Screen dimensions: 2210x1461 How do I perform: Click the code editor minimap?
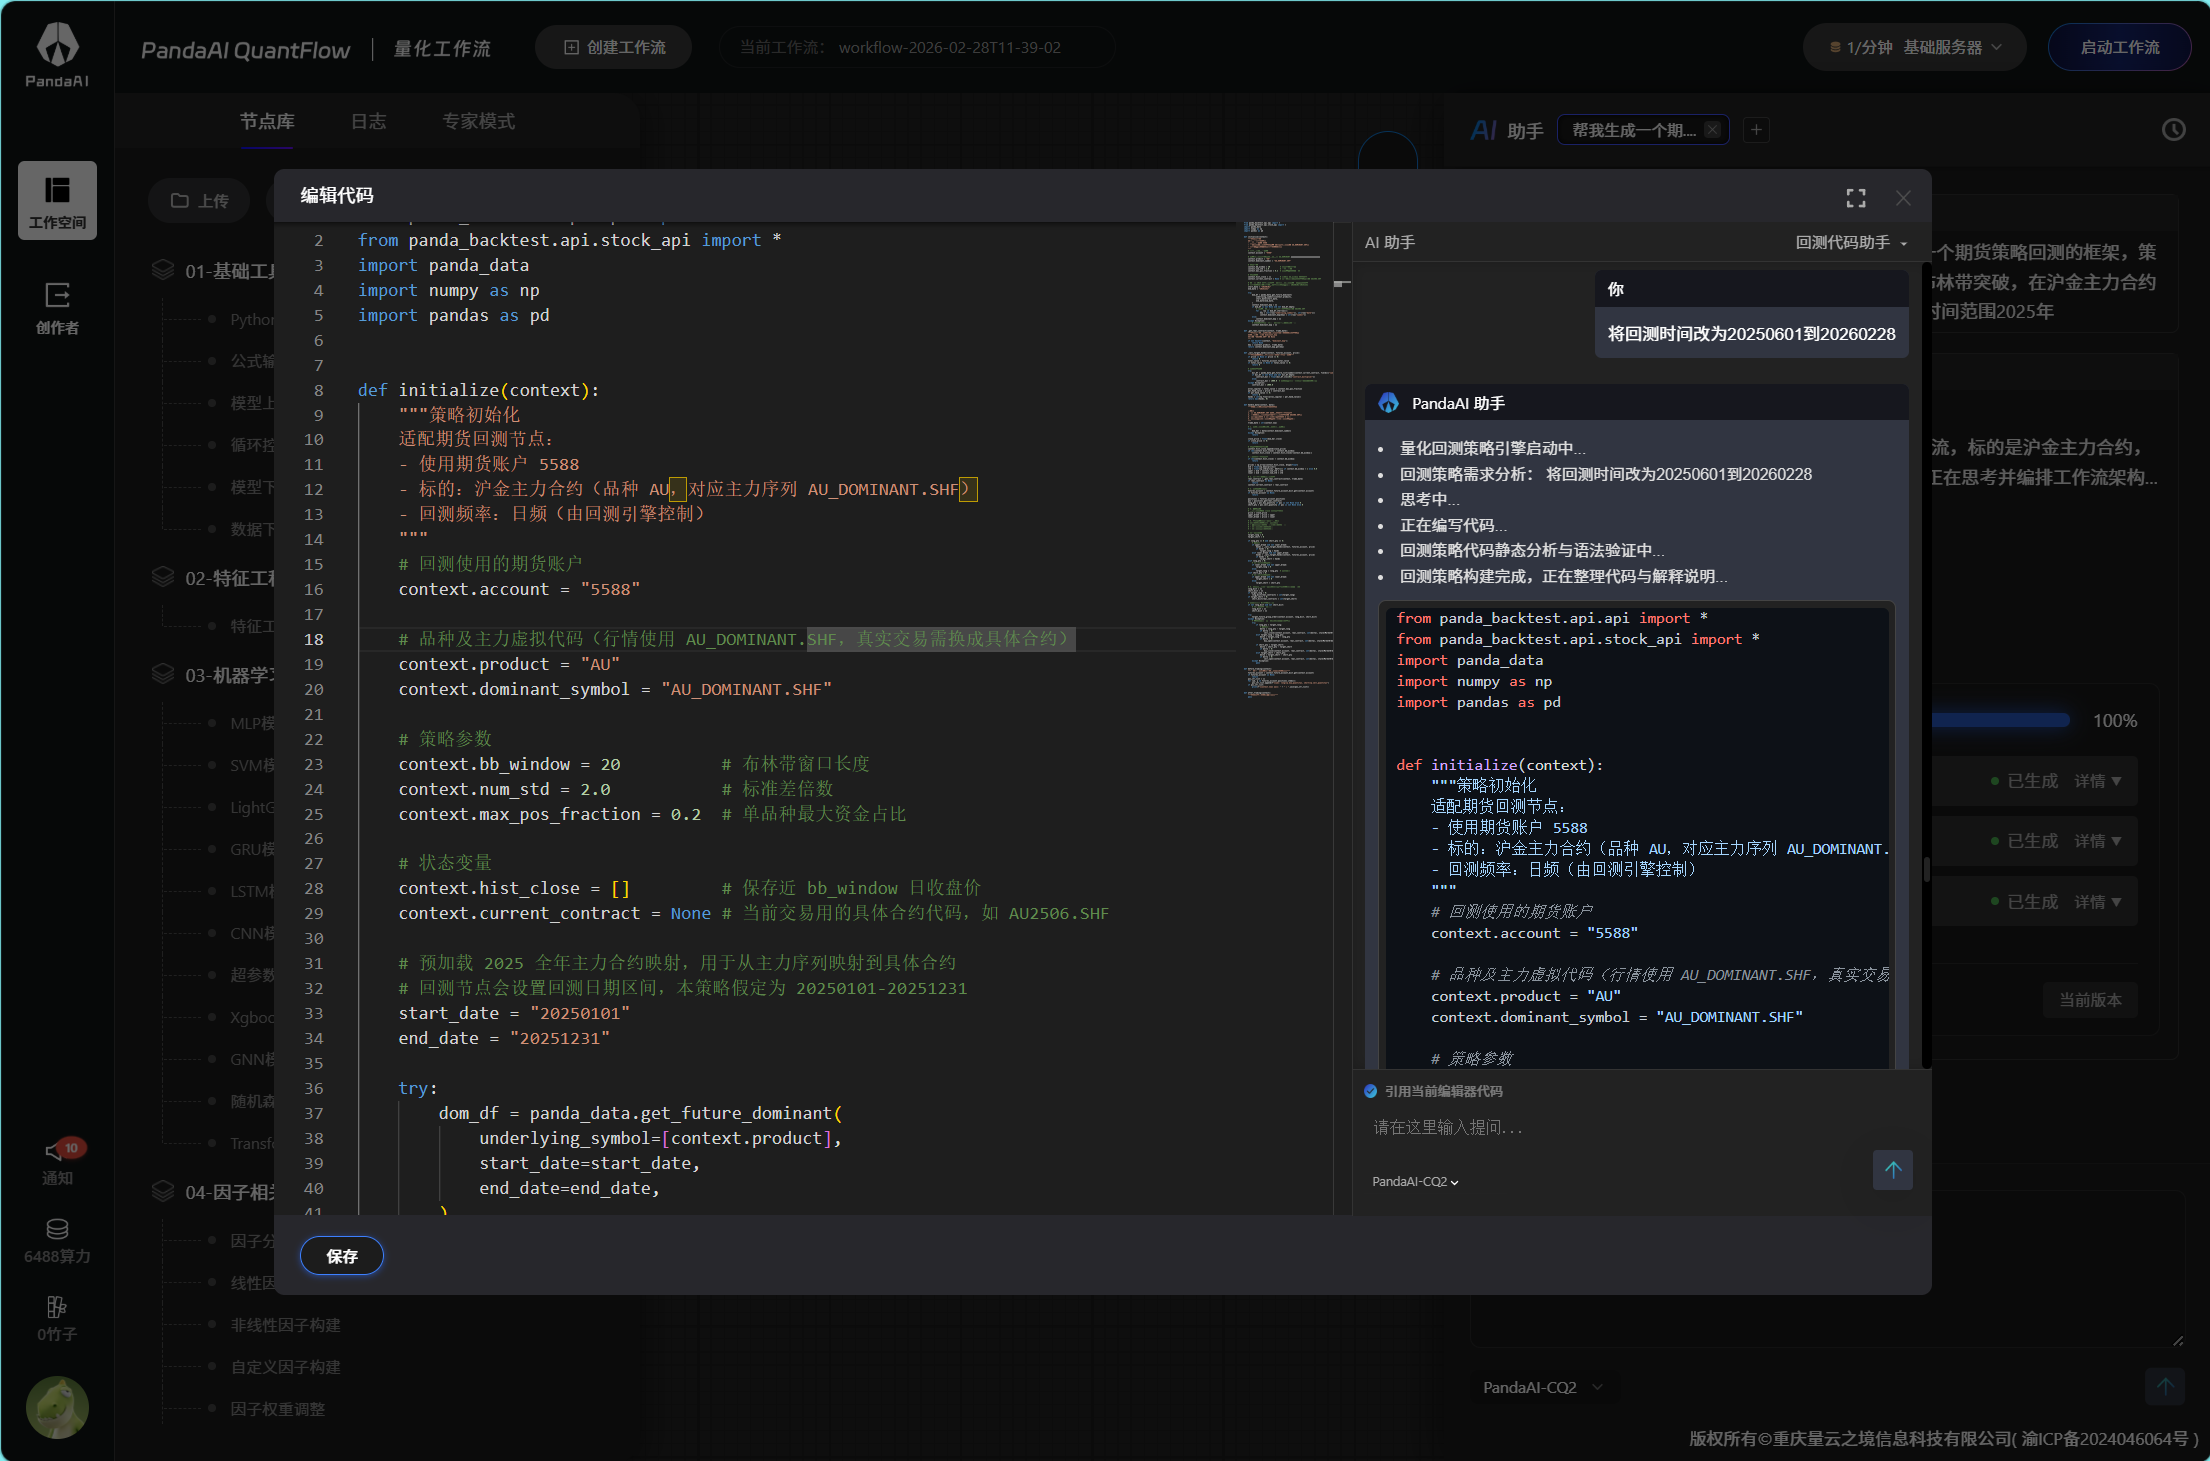pos(1287,460)
